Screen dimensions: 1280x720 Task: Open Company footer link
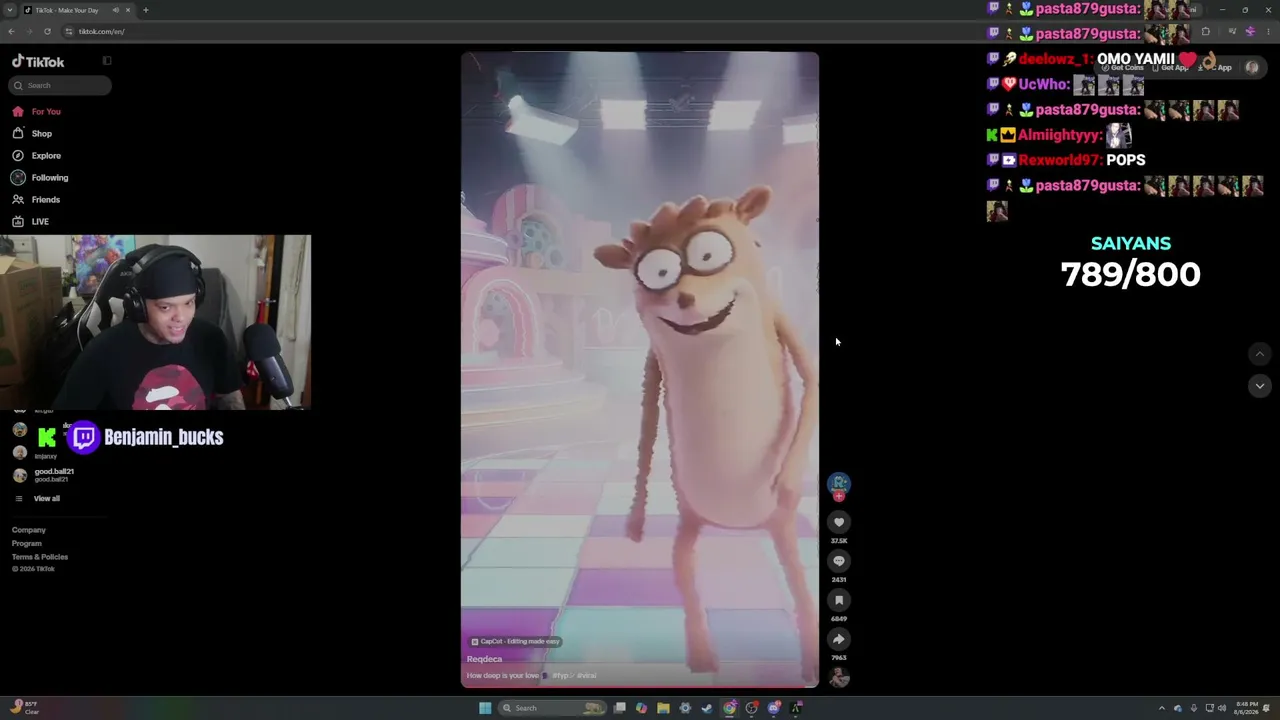[29, 530]
